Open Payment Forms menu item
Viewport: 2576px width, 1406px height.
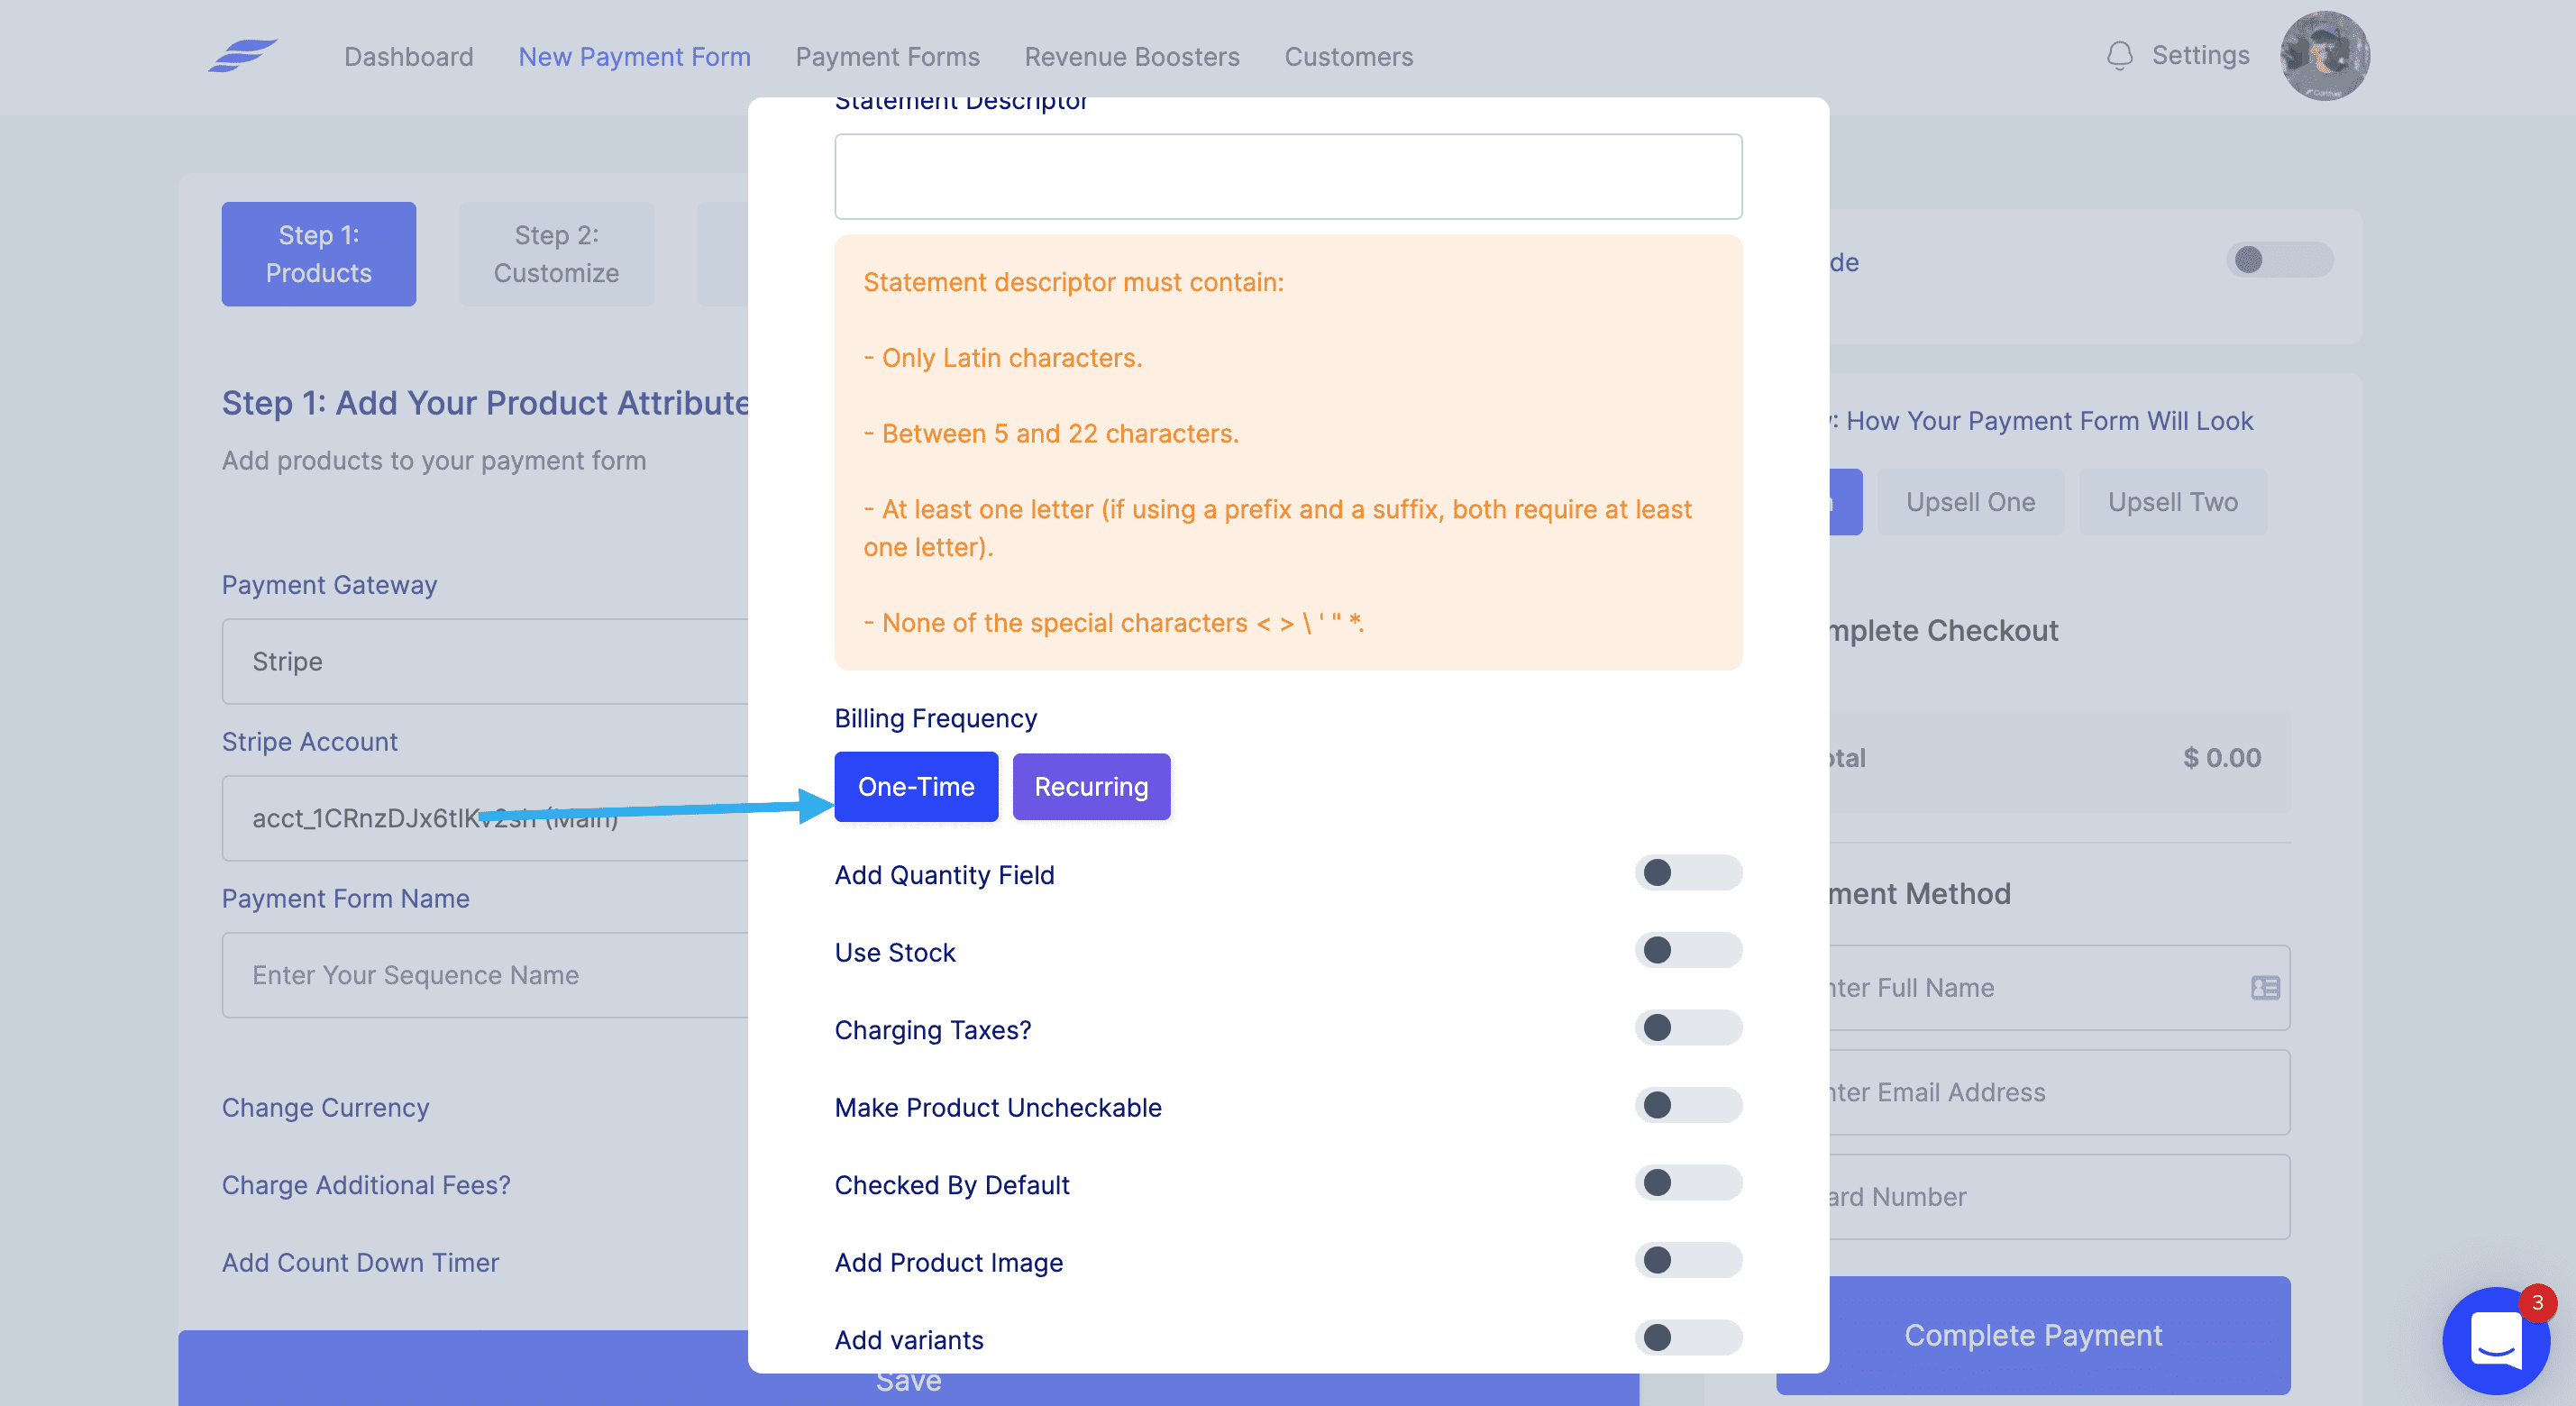[887, 57]
